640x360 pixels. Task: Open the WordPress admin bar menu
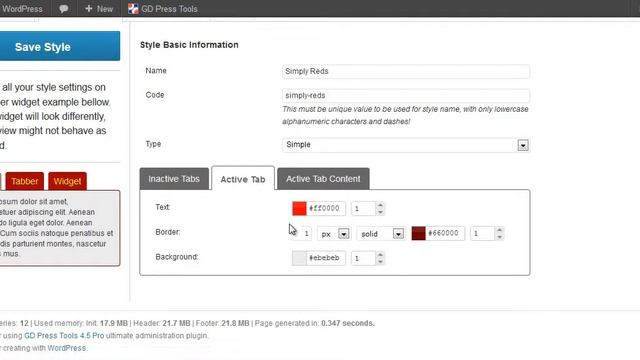[x=21, y=9]
